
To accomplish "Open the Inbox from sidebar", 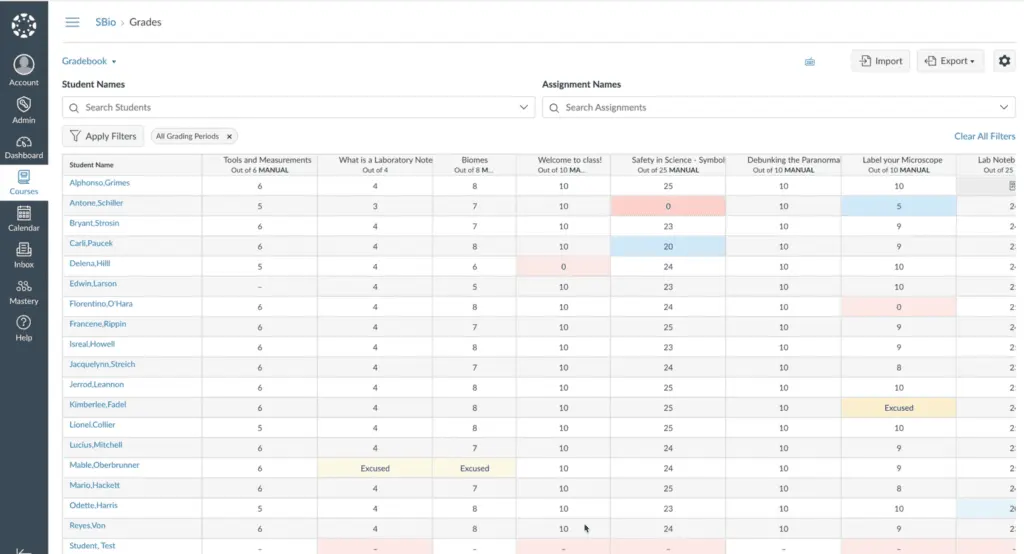I will [x=24, y=255].
